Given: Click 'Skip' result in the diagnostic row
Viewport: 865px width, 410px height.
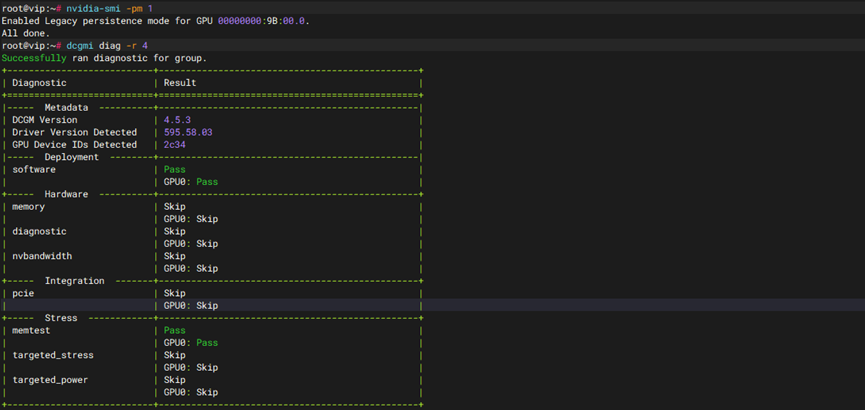Looking at the screenshot, I should click(x=174, y=231).
